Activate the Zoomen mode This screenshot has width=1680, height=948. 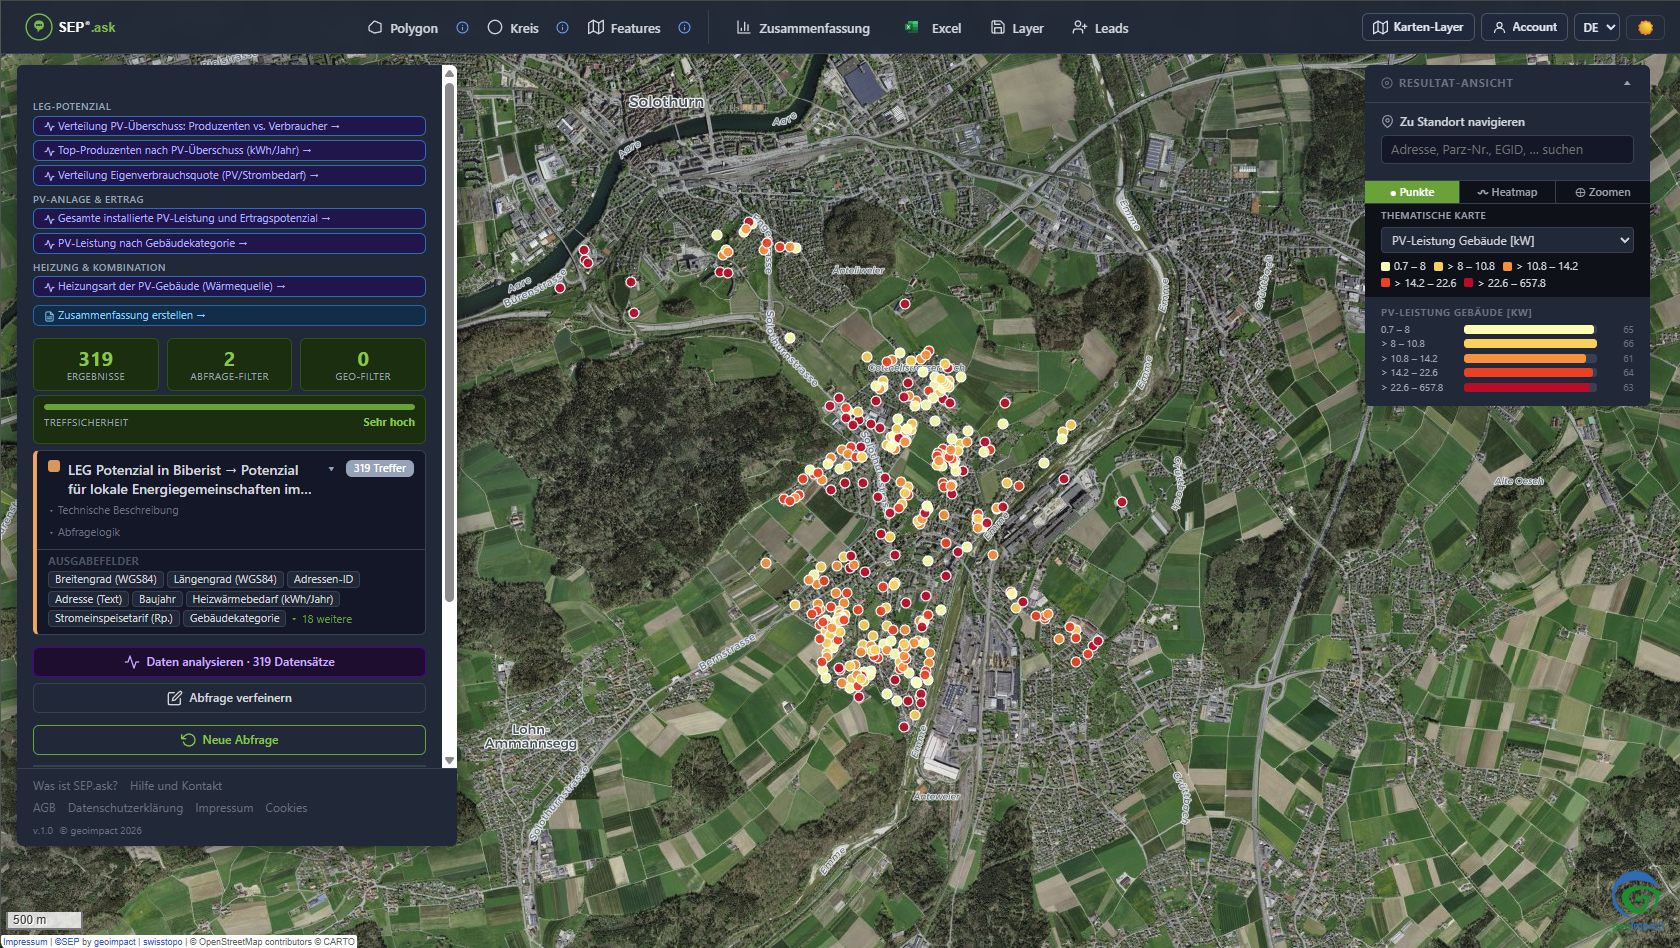point(1602,192)
